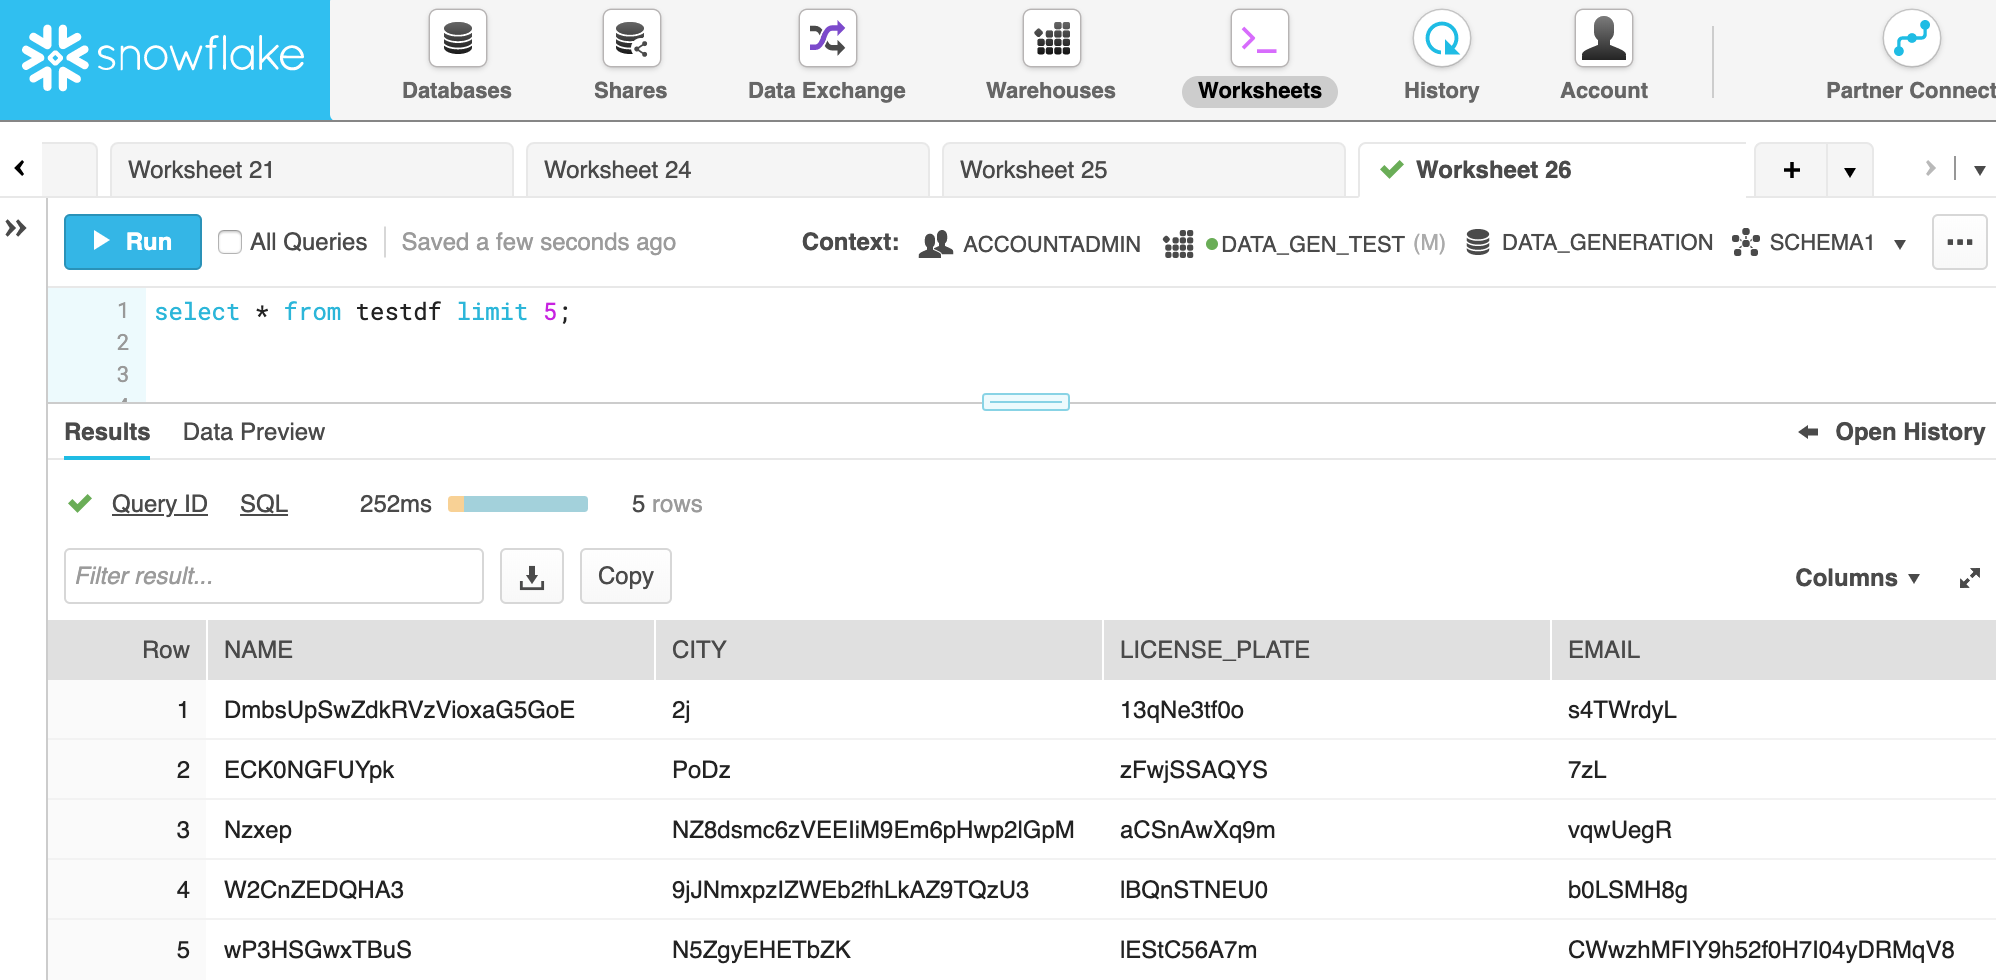Image resolution: width=1996 pixels, height=980 pixels.
Task: Run the current query
Action: (133, 242)
